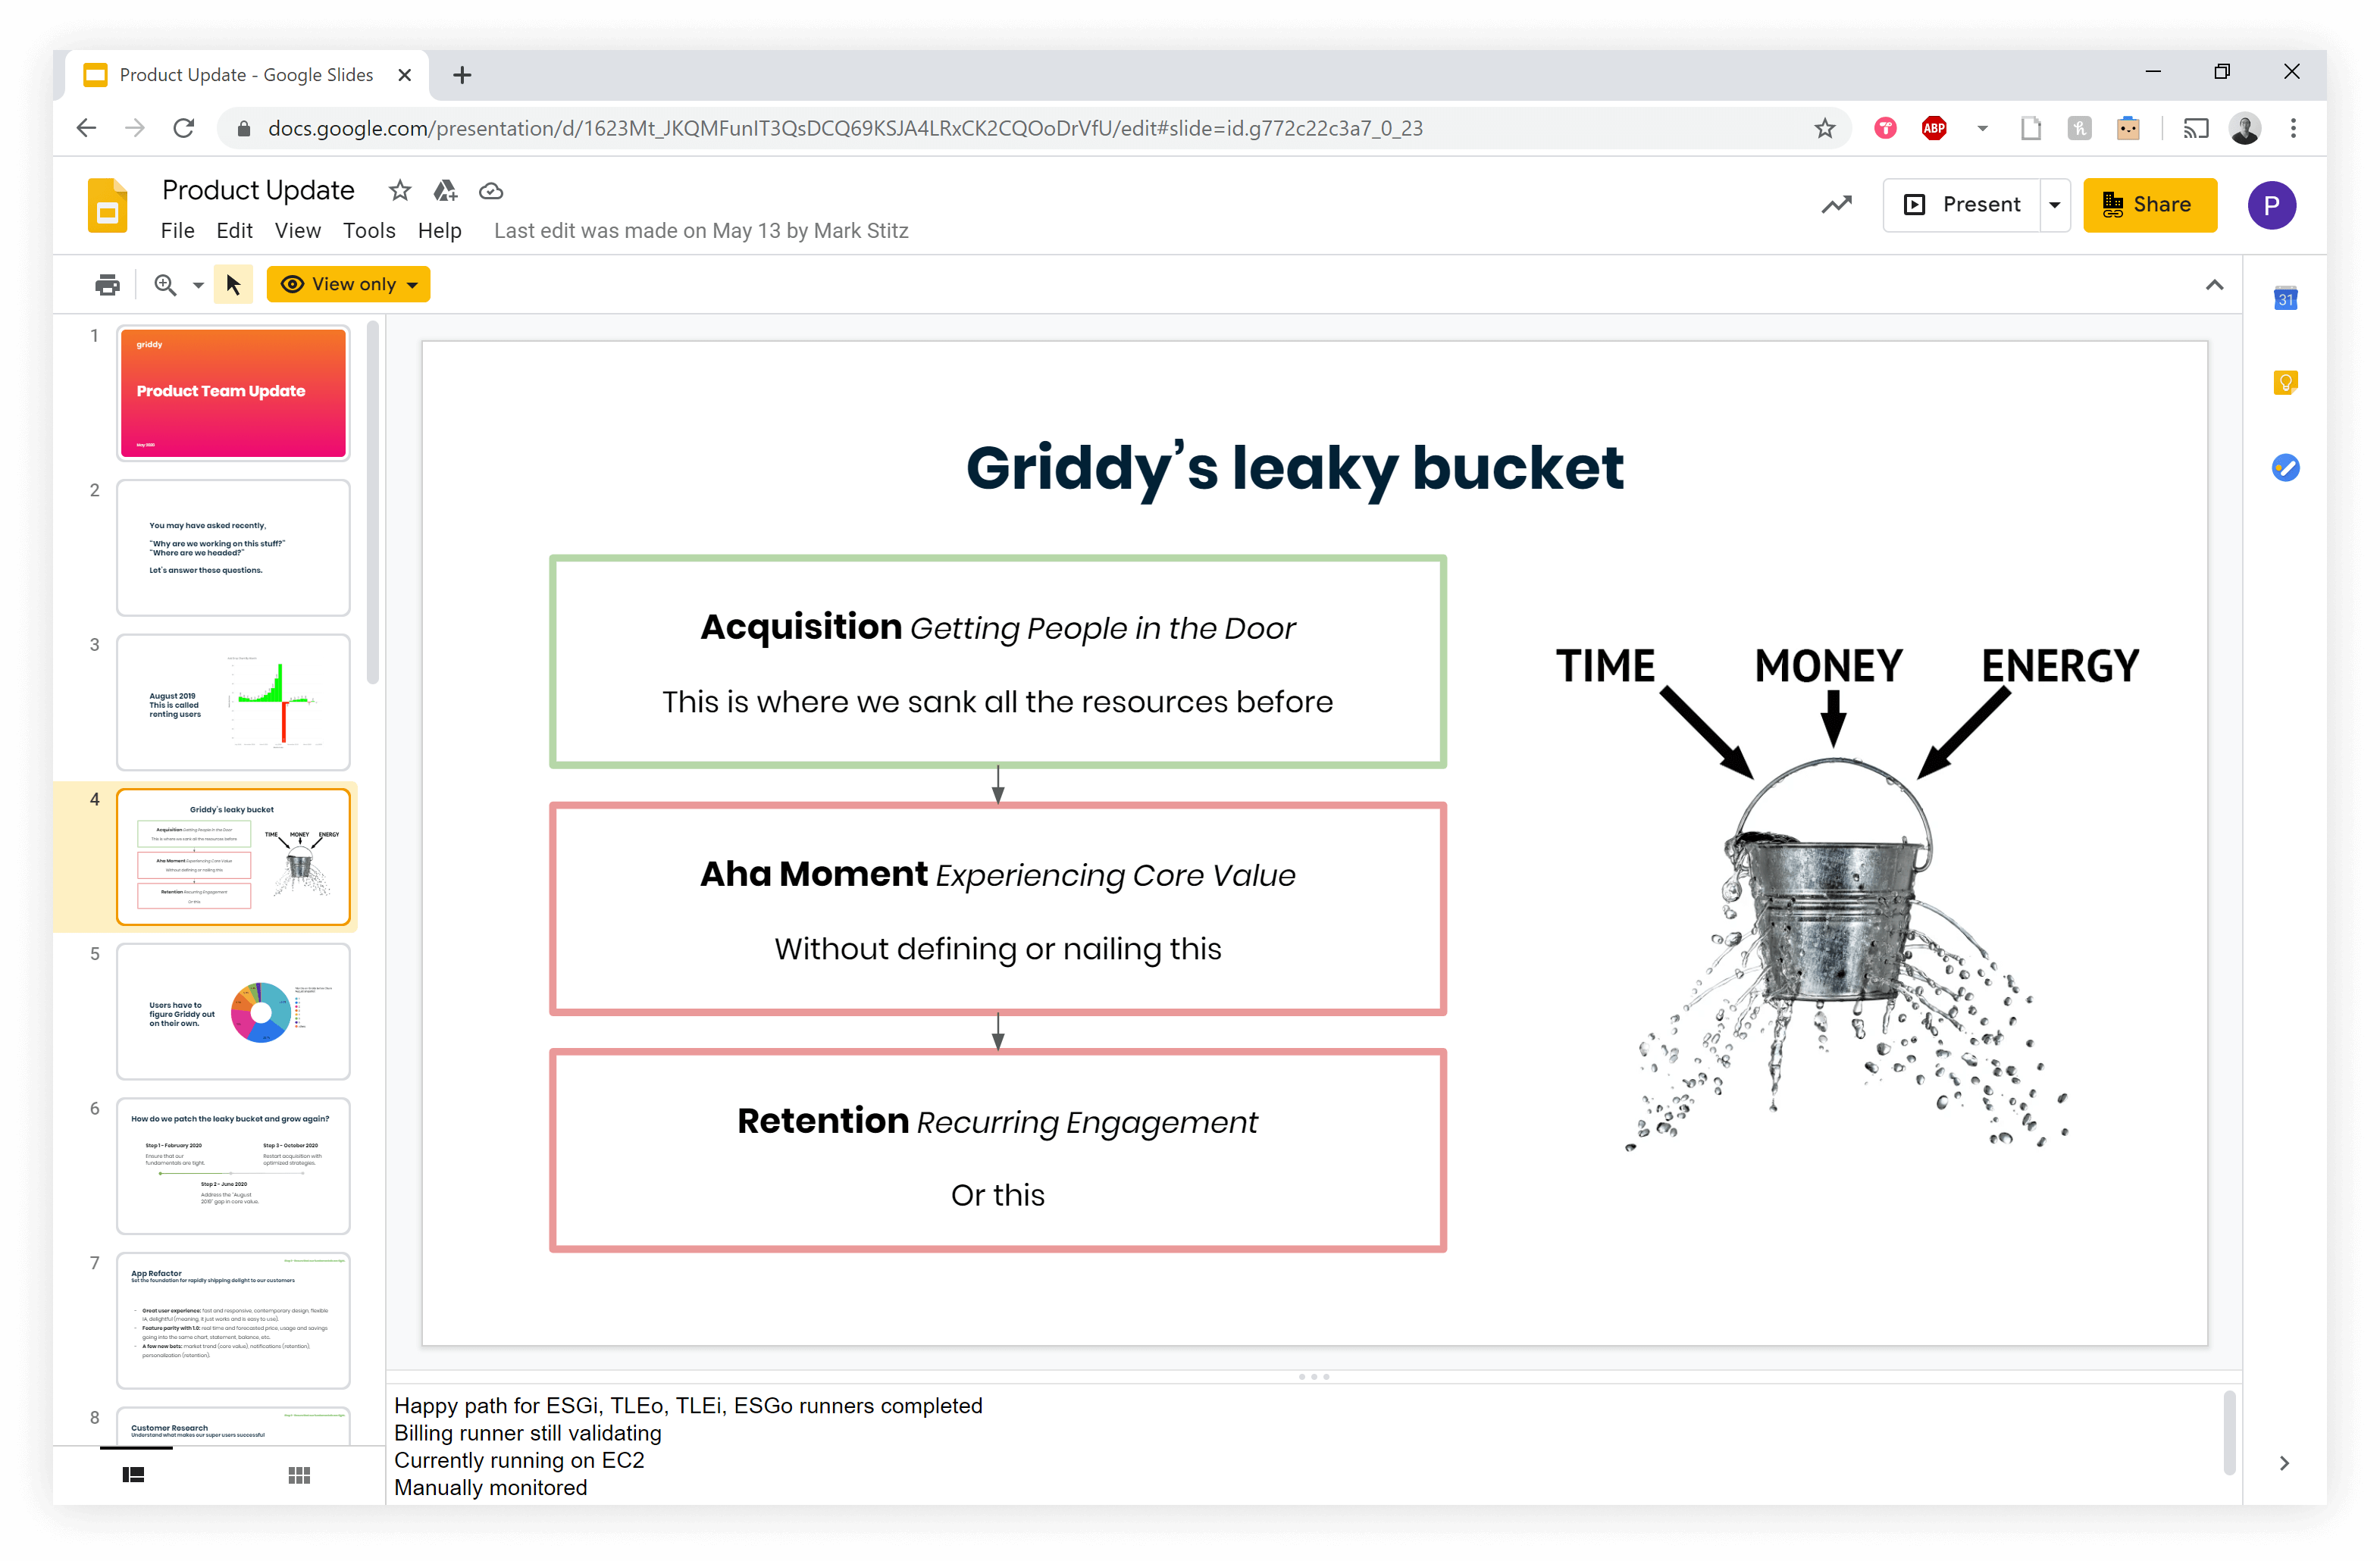2380x1561 pixels.
Task: Click the add to Drive icon
Action: [445, 190]
